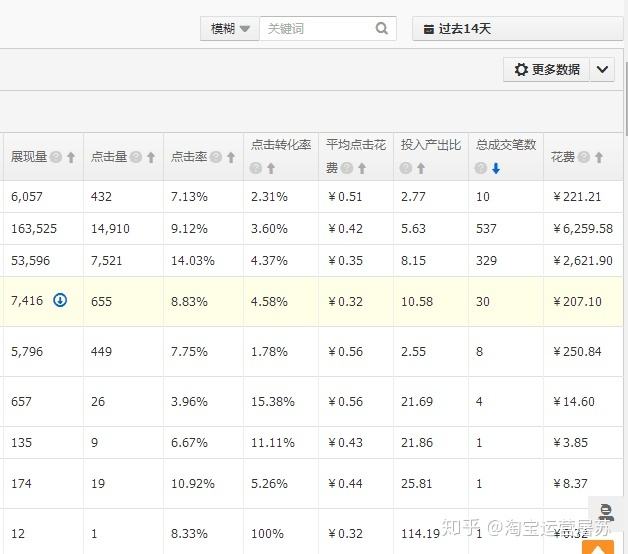Show the 投入产出比 help tooltip icon

coord(406,168)
